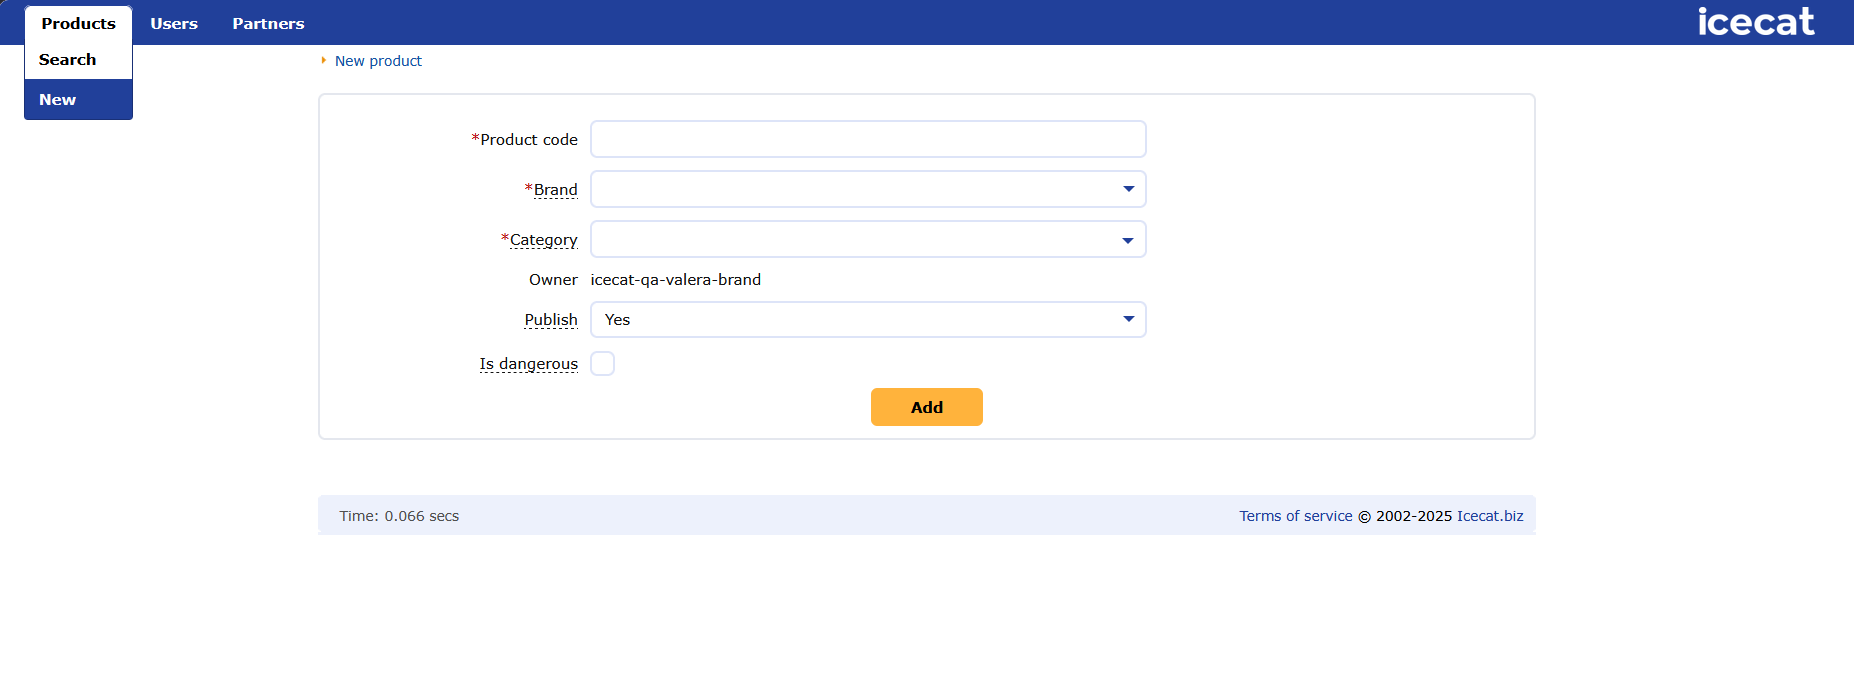Open the Brand dropdown
1854x684 pixels.
868,189
